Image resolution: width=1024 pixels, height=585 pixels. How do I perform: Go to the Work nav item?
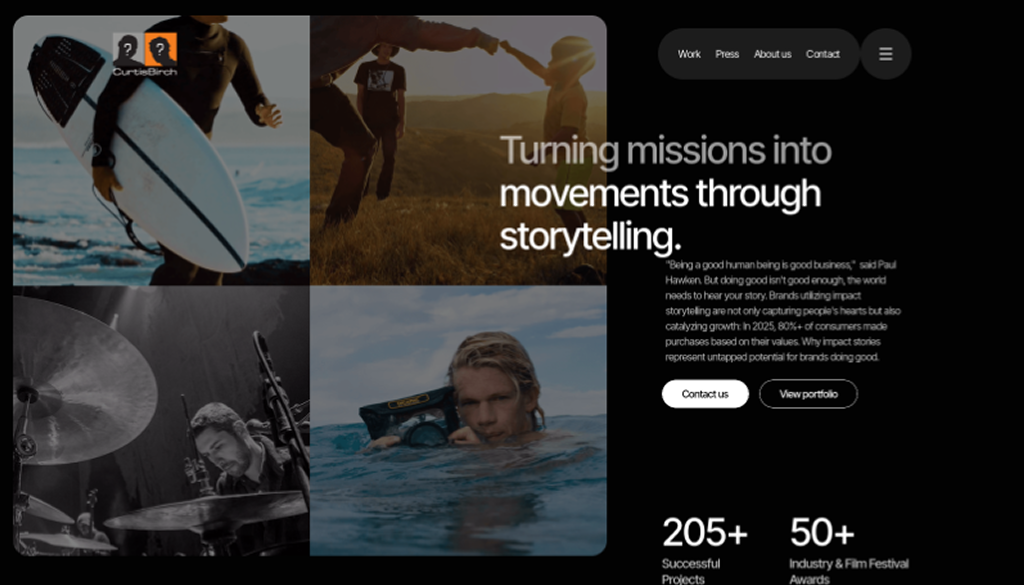coord(689,54)
